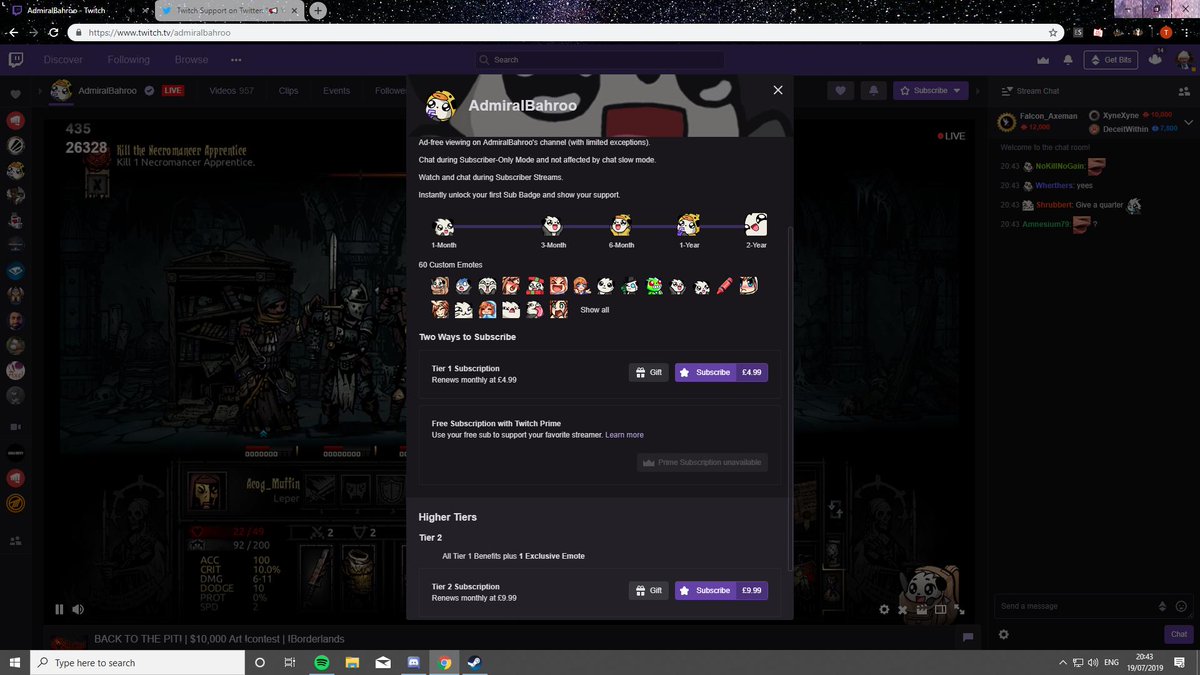Click the Learn more link about Twitch Prime

tap(624, 435)
